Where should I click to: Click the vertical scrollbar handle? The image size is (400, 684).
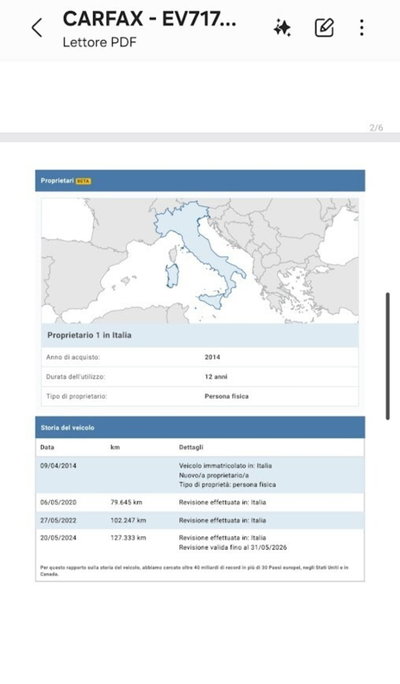pos(387,356)
